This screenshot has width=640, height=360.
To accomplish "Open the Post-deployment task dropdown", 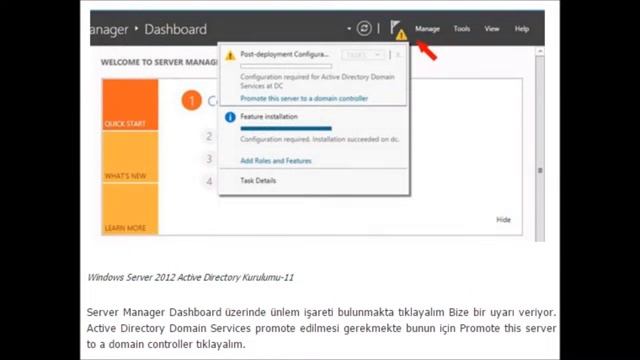I will [x=363, y=55].
